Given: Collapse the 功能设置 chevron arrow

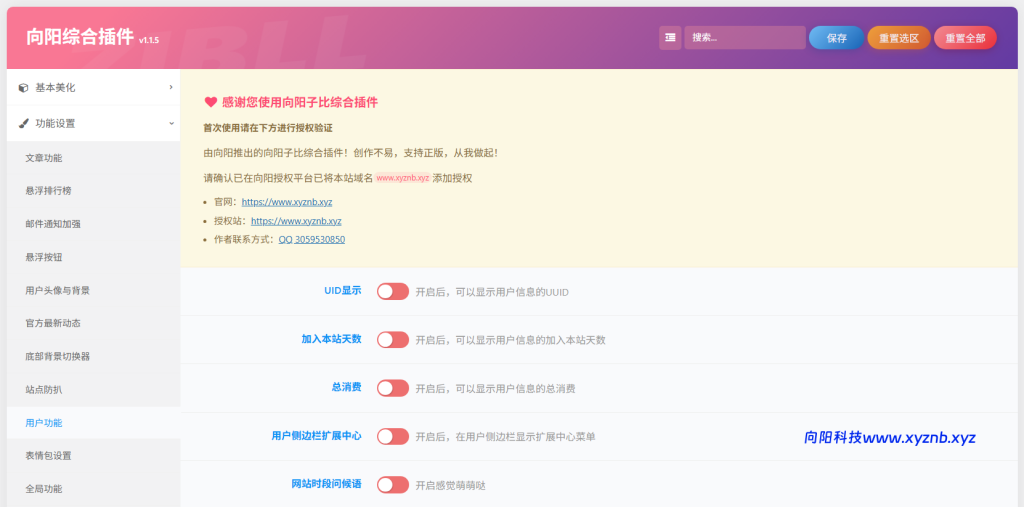Looking at the screenshot, I should coord(170,123).
